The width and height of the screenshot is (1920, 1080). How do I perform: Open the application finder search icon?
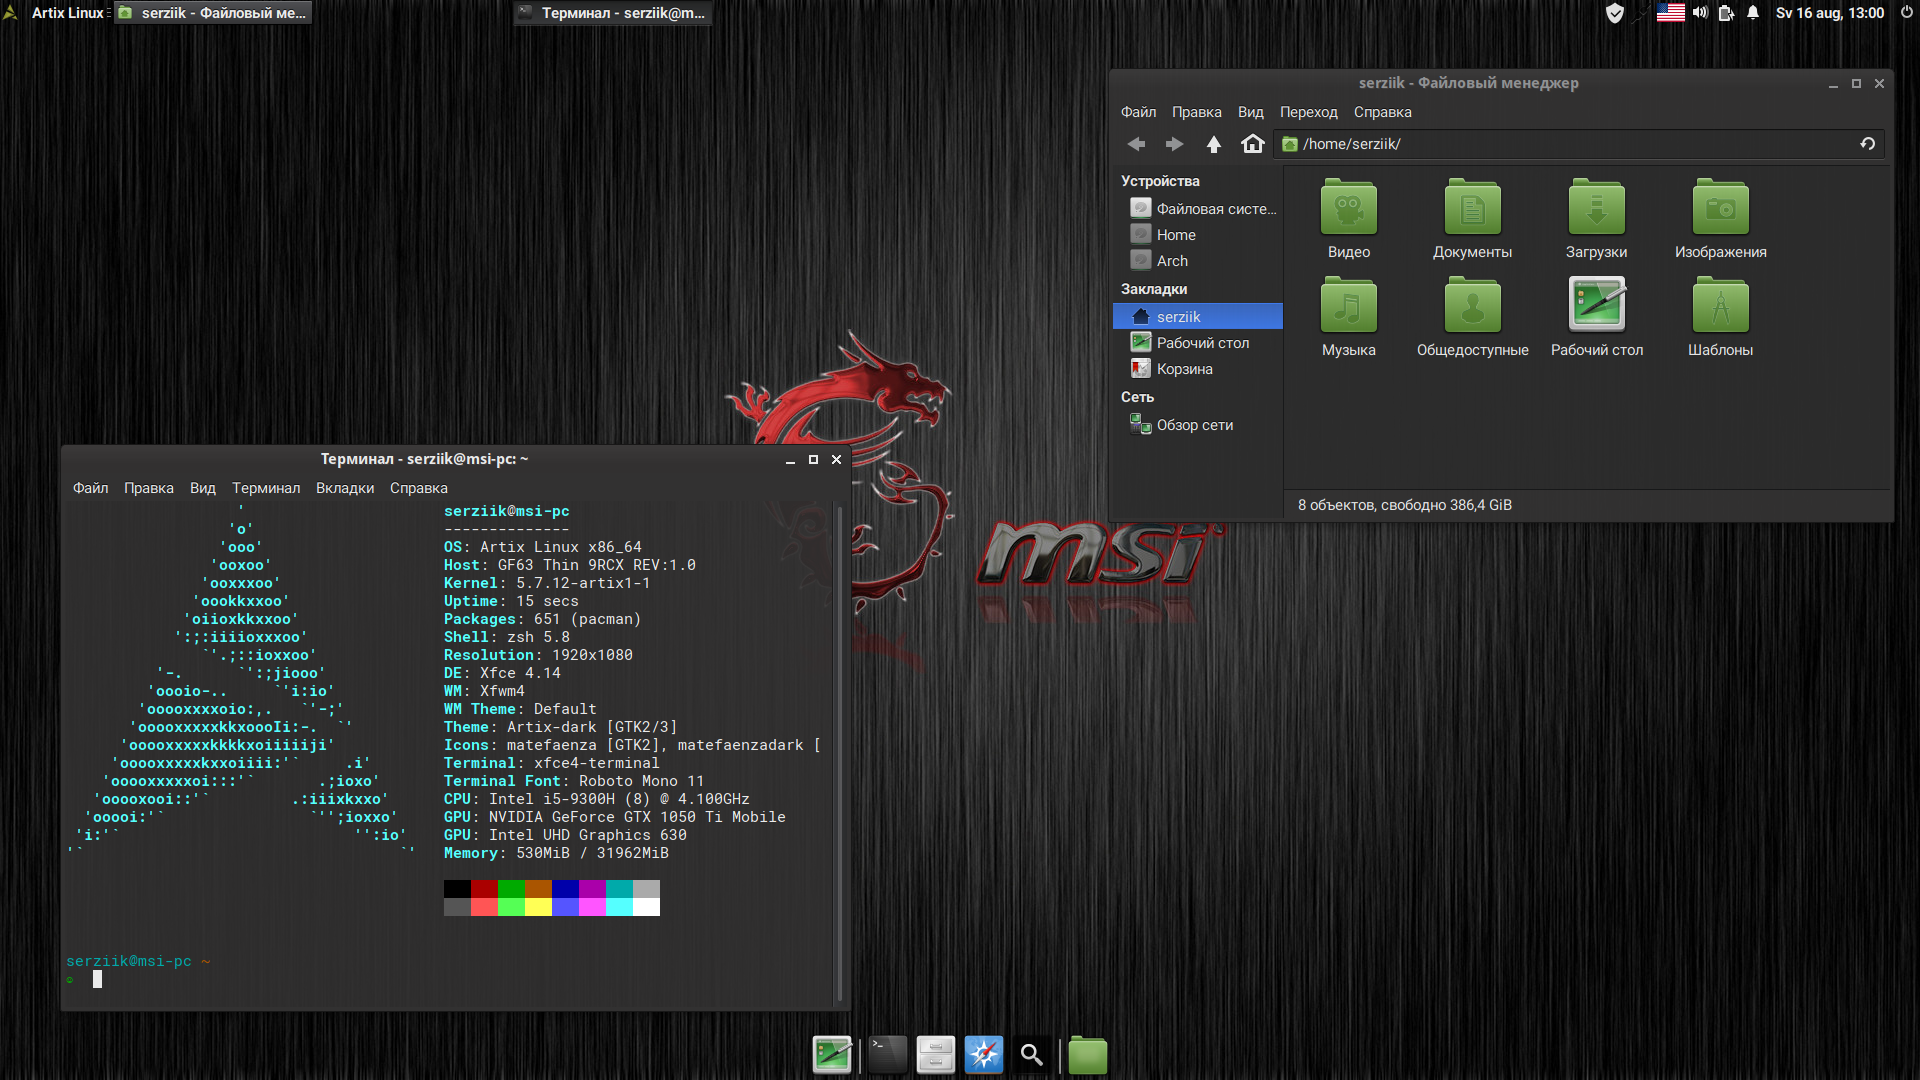point(1032,1054)
